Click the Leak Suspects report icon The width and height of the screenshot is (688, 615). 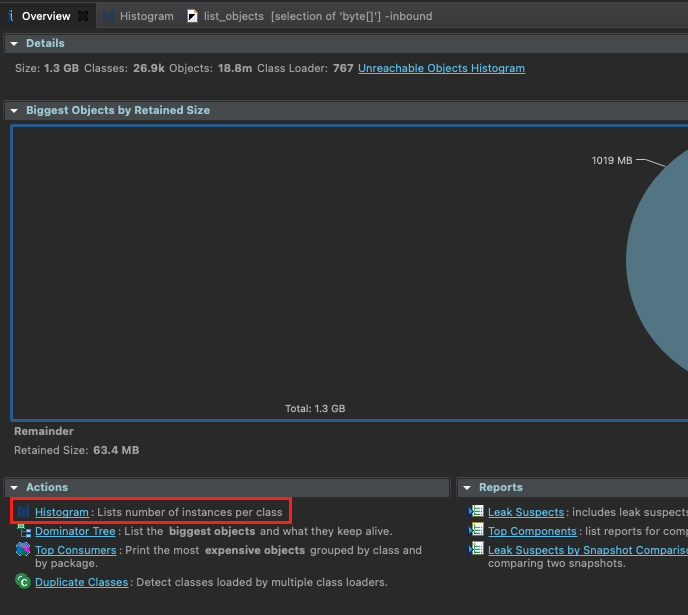click(x=476, y=511)
